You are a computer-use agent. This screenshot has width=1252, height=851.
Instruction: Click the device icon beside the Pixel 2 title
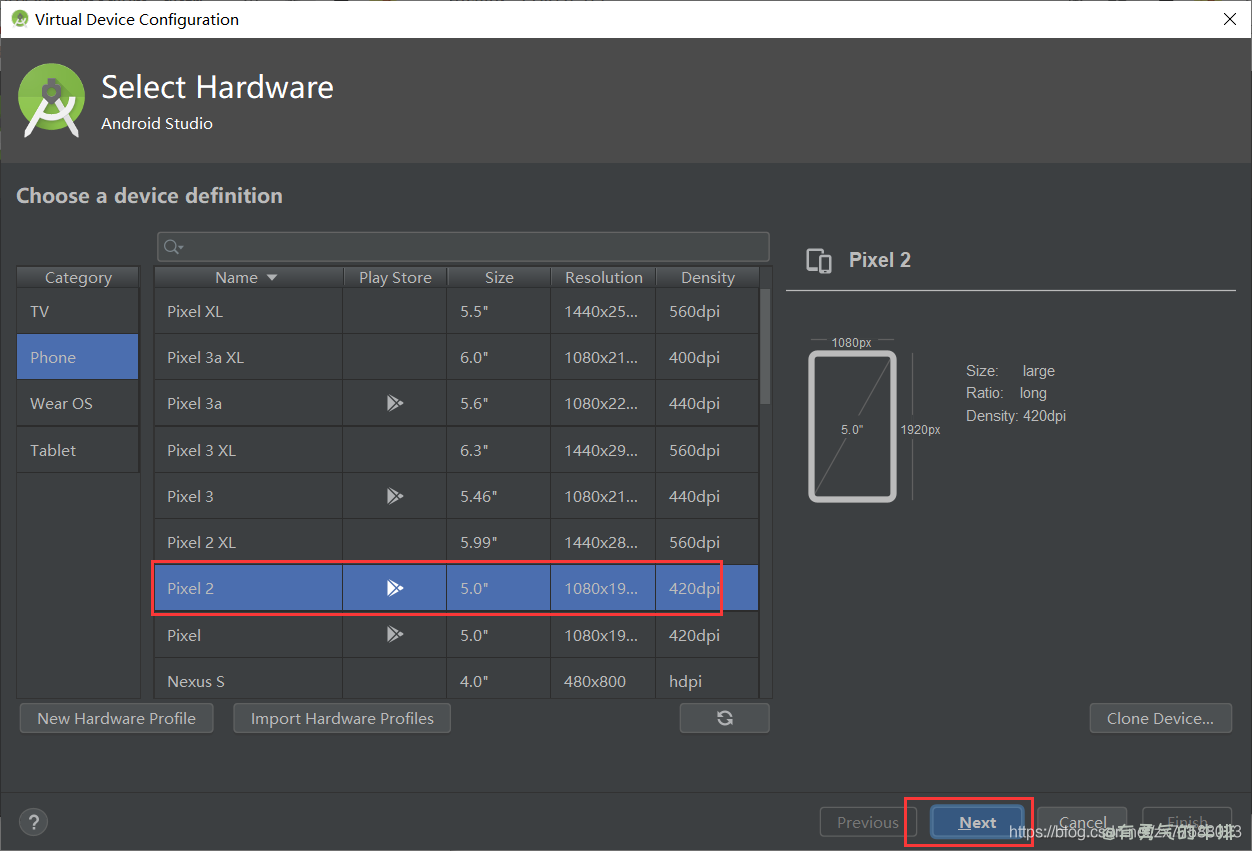click(819, 260)
